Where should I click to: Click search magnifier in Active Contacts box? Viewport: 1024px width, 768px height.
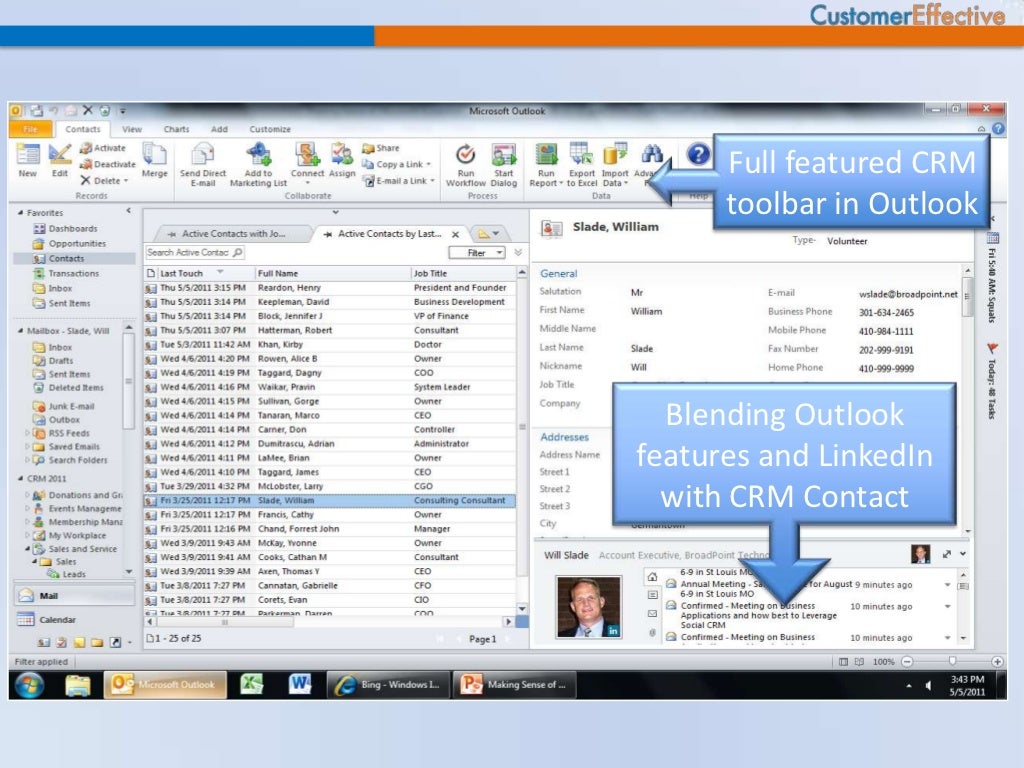(238, 253)
